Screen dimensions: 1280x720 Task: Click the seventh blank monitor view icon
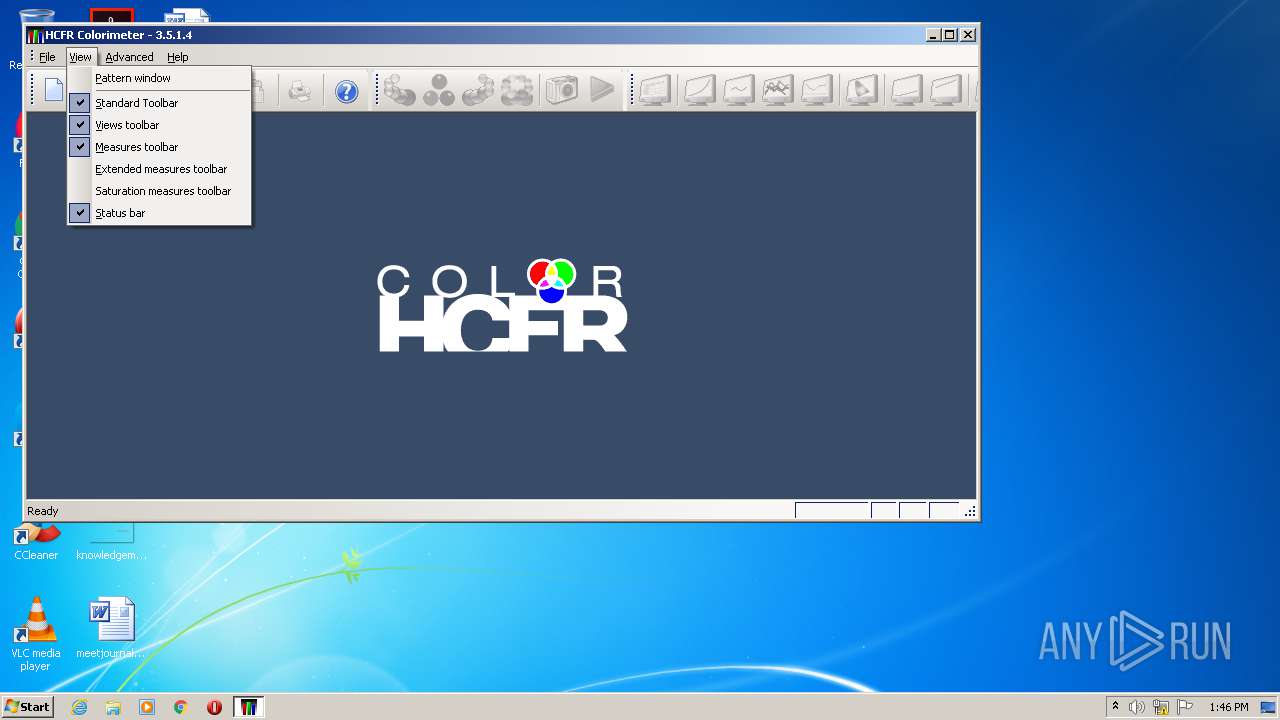click(906, 90)
